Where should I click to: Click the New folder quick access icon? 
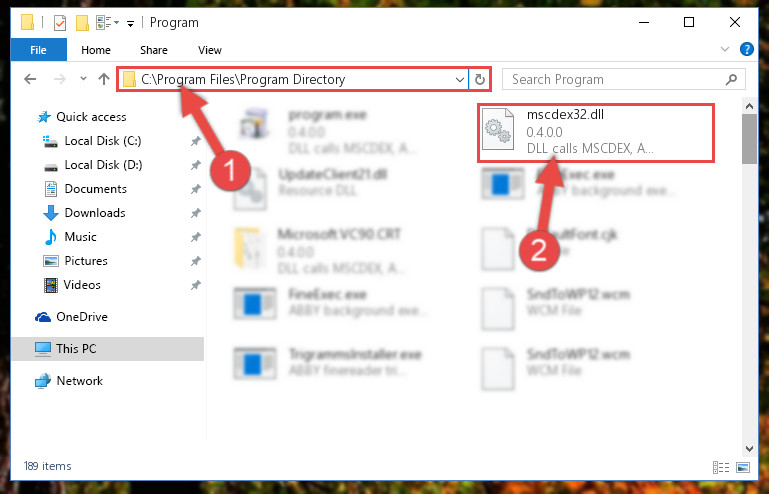[82, 23]
